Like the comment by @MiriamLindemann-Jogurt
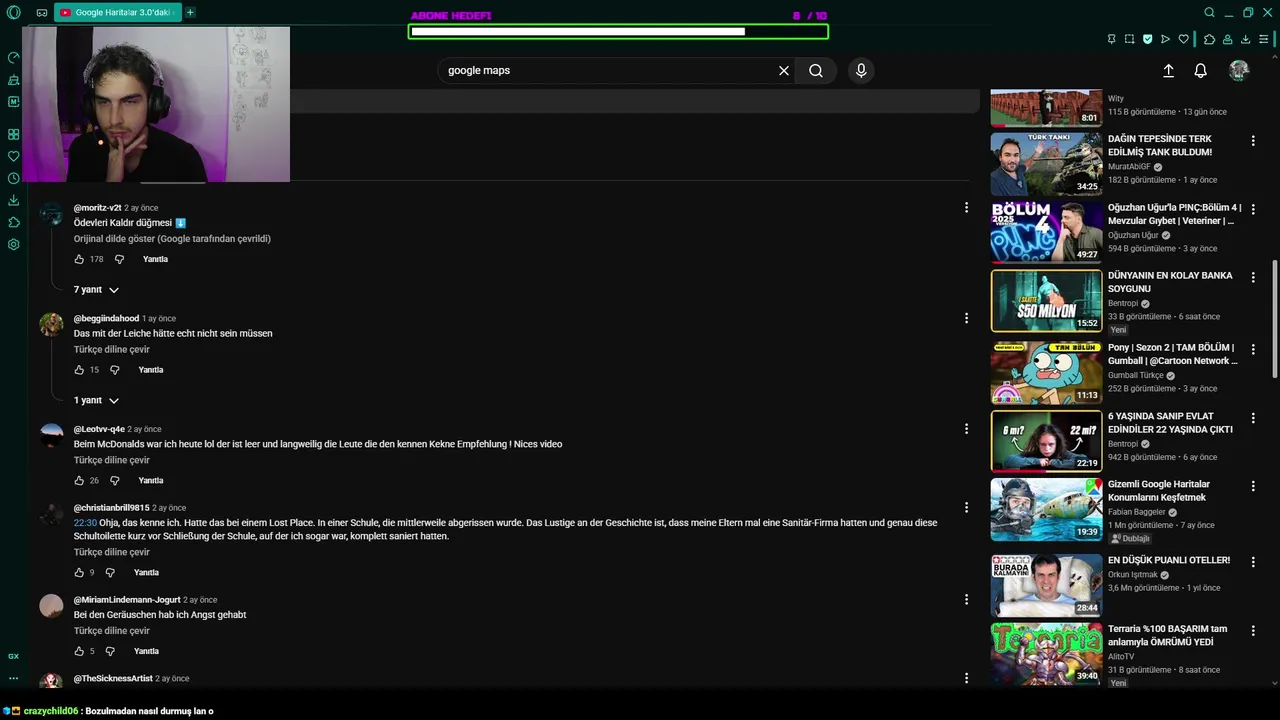The width and height of the screenshot is (1280, 720). pos(79,651)
